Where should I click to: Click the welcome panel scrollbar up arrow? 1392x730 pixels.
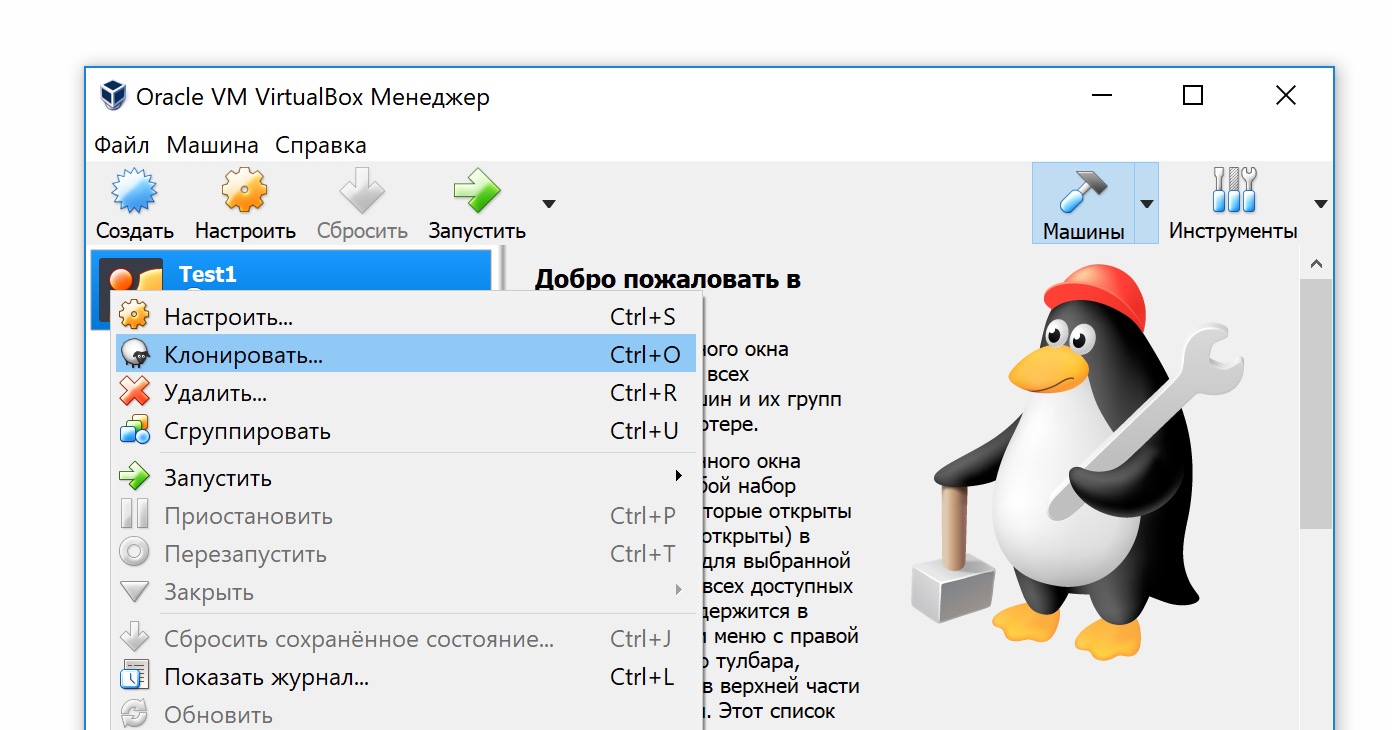[1316, 264]
